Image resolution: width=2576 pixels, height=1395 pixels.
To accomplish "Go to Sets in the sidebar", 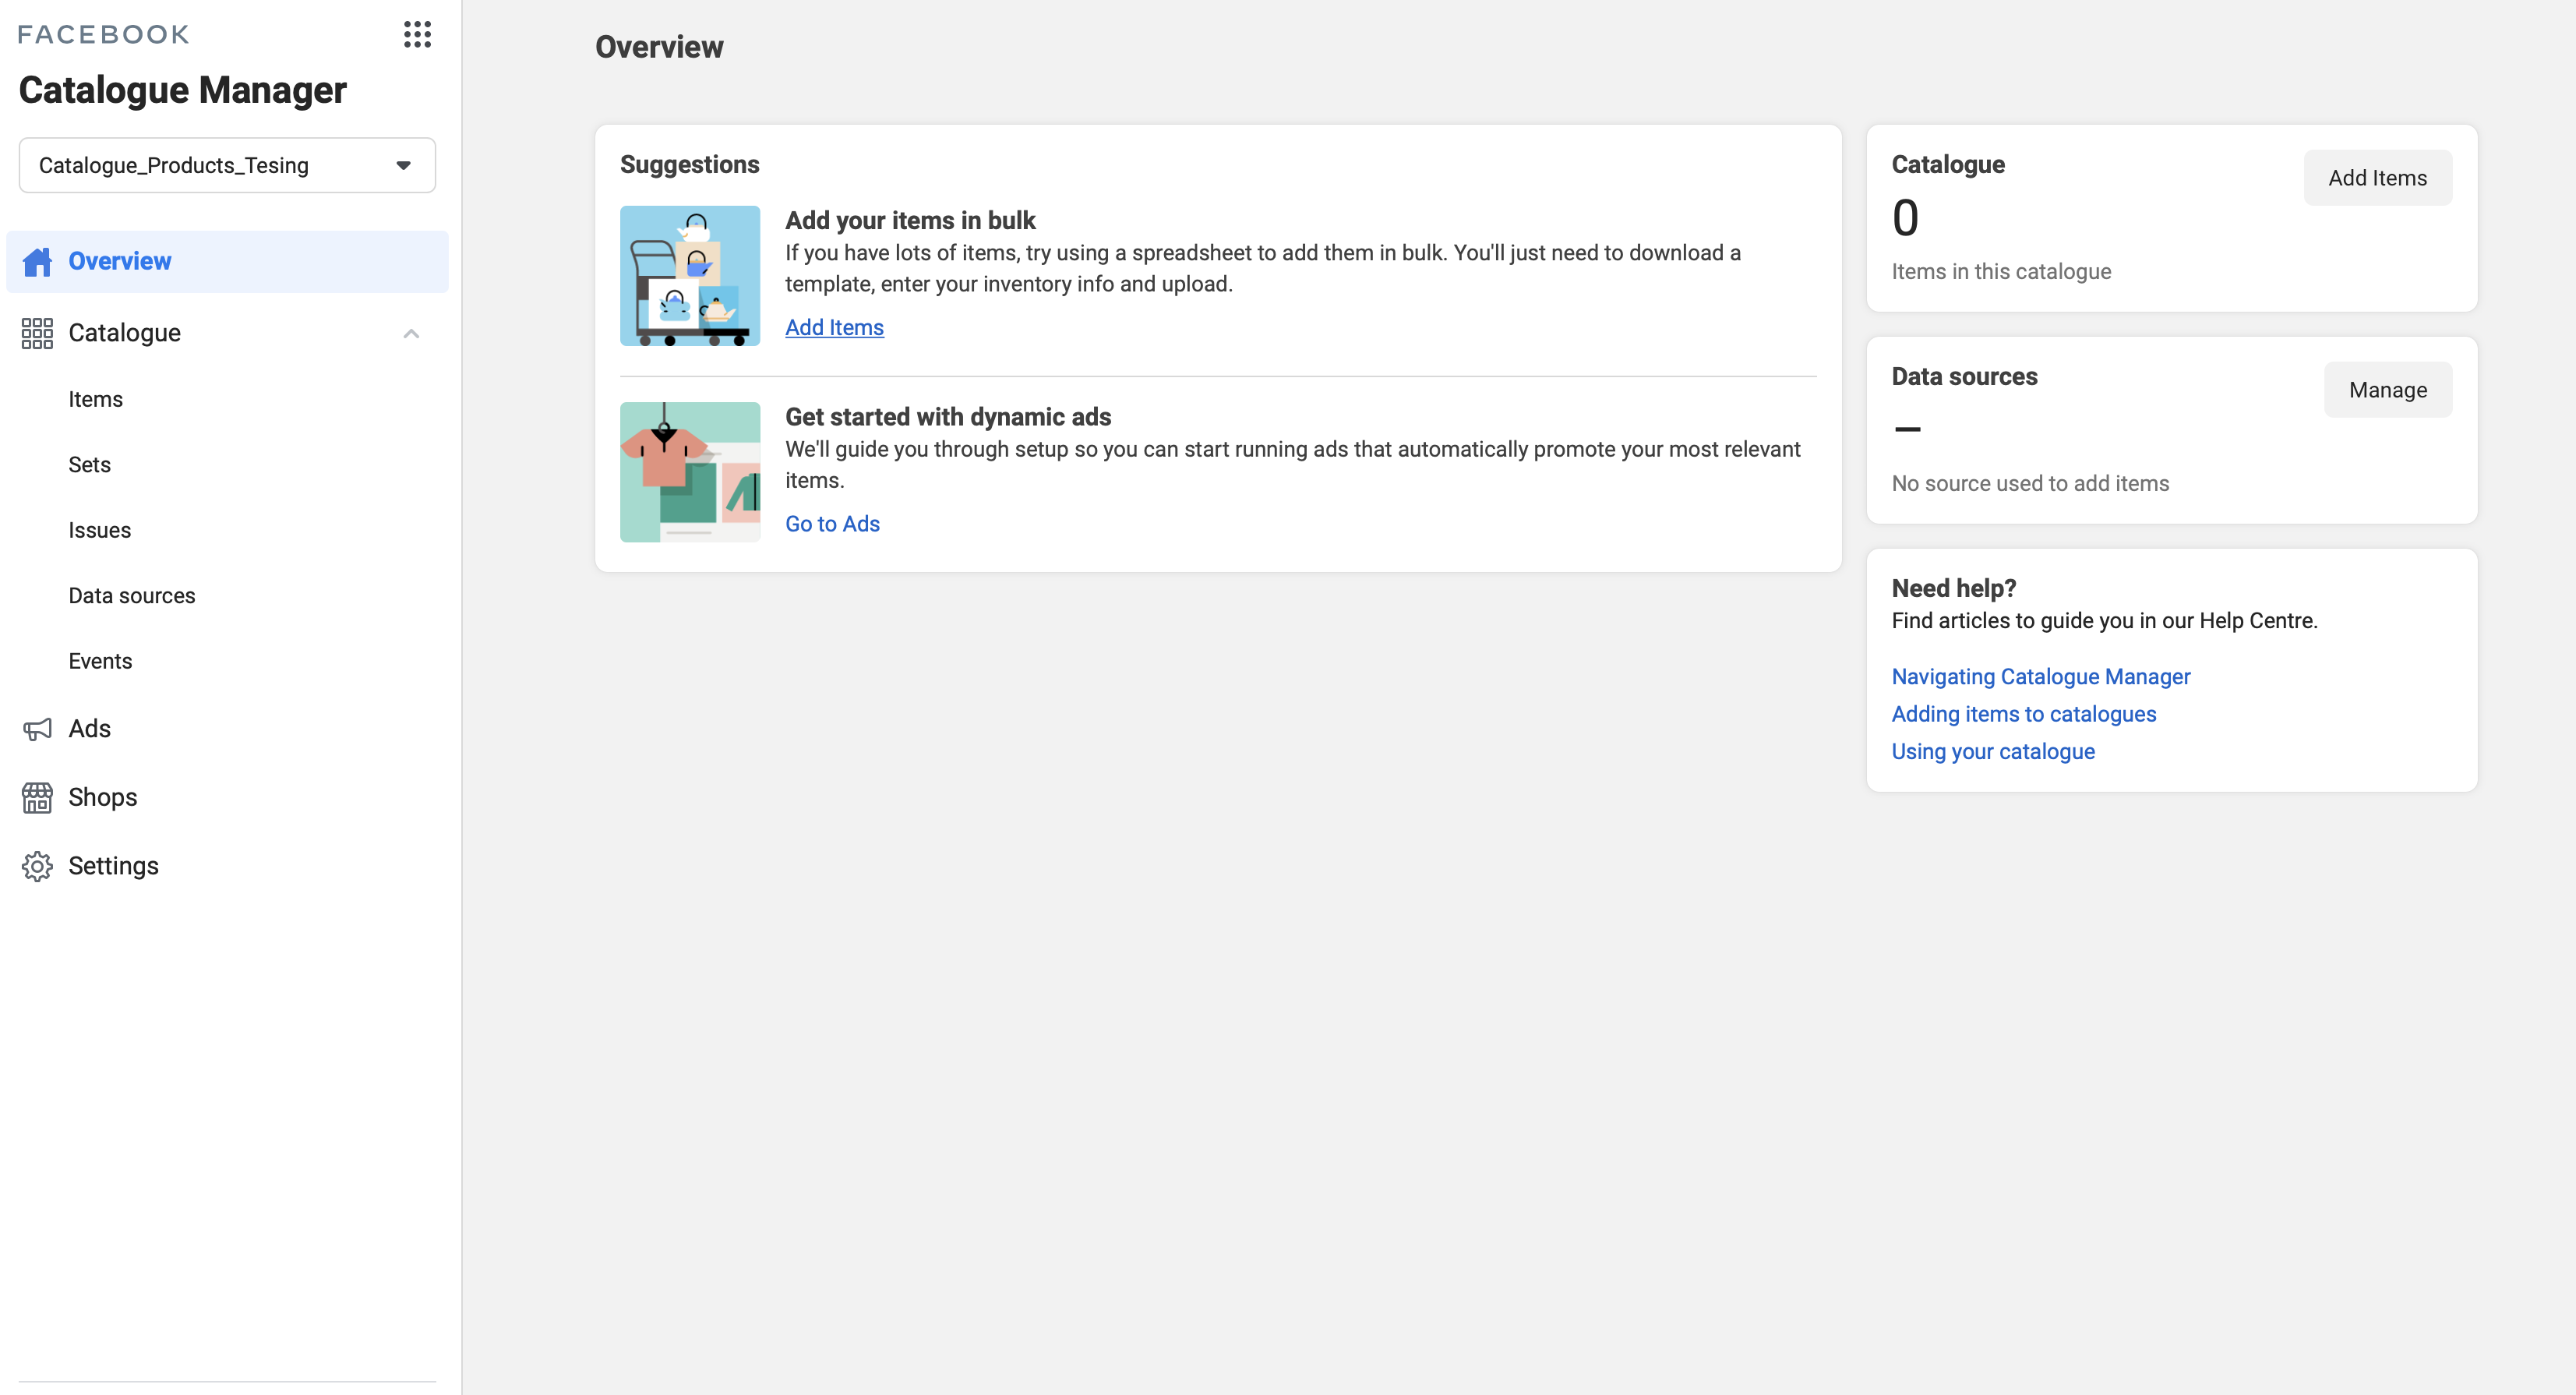I will [89, 465].
